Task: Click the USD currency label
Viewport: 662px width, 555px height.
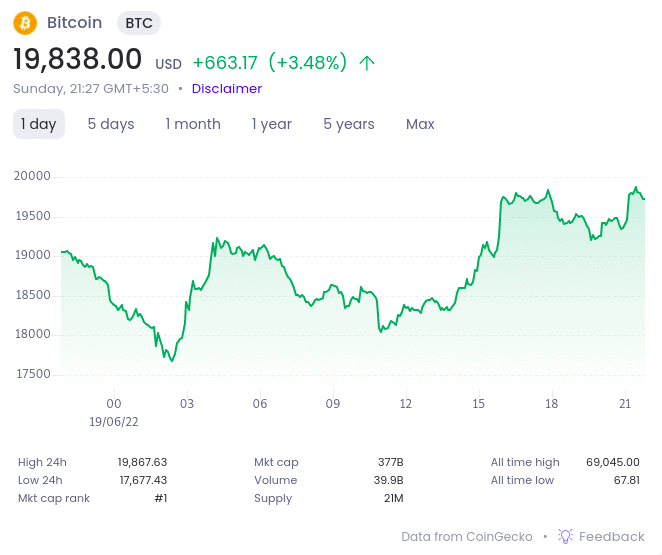Action: (168, 64)
